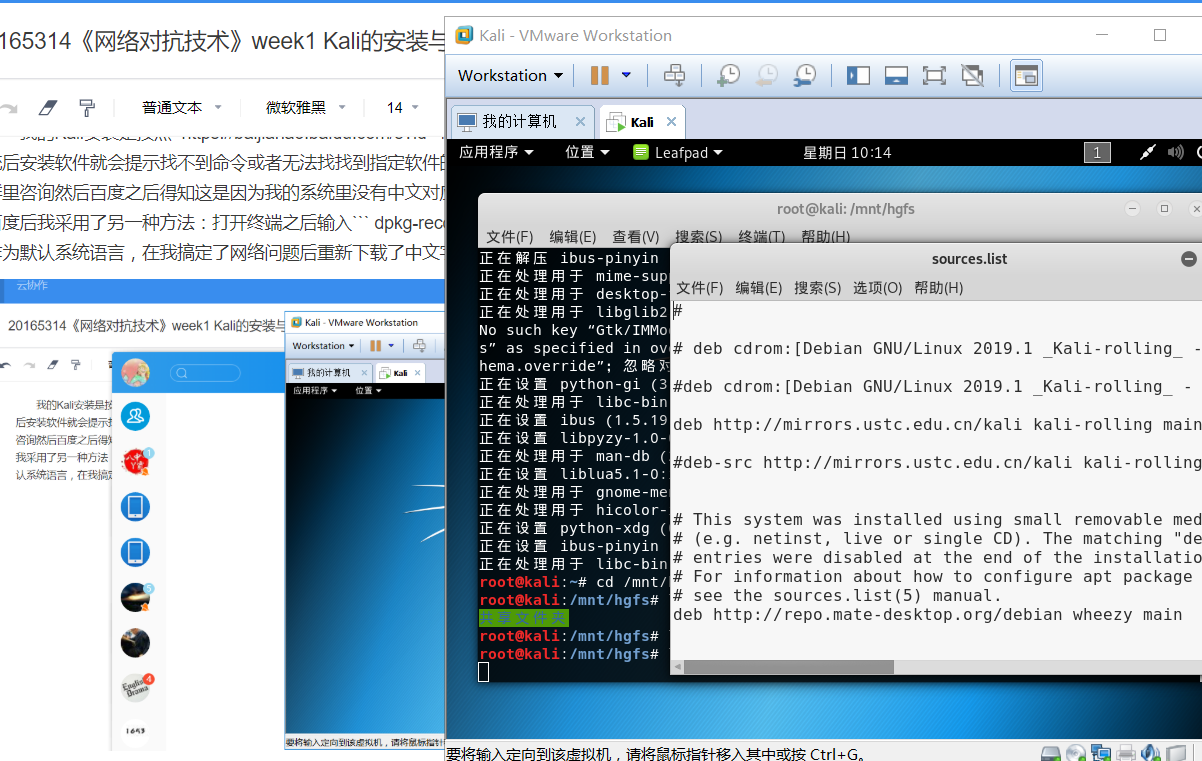The width and height of the screenshot is (1202, 761).
Task: Open the 1643 group chat
Action: click(136, 732)
